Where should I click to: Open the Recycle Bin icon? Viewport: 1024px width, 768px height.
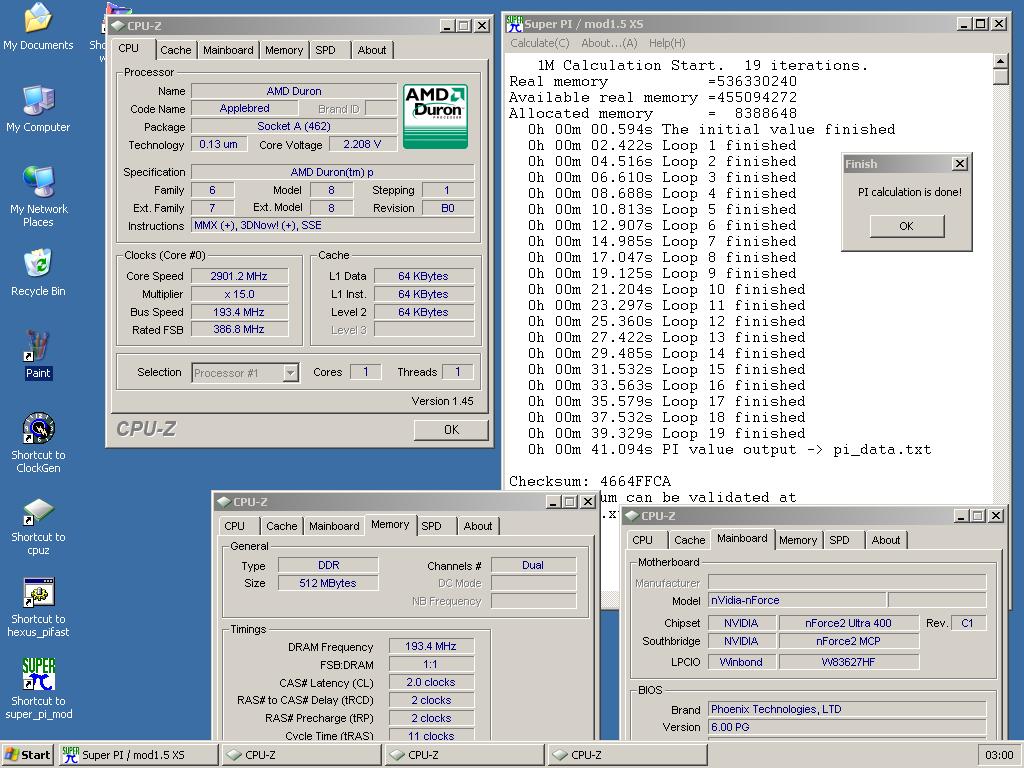point(38,273)
